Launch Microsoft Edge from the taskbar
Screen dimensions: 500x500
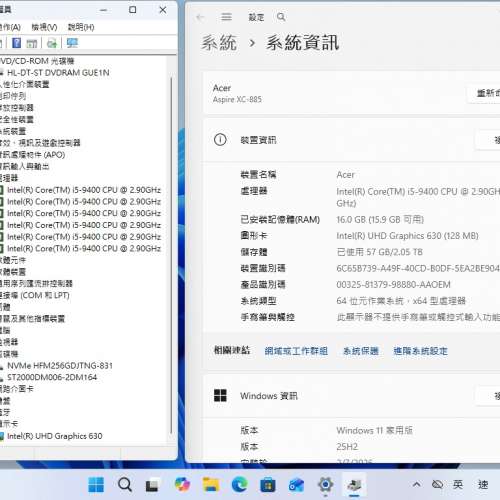tap(240, 484)
